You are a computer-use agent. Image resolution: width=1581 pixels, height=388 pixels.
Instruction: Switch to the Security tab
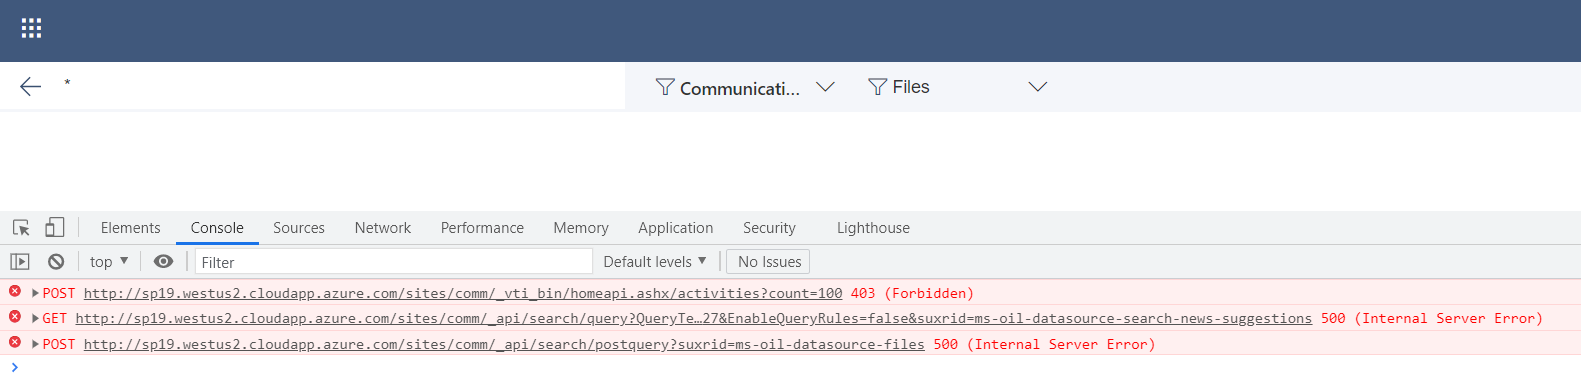(x=769, y=228)
